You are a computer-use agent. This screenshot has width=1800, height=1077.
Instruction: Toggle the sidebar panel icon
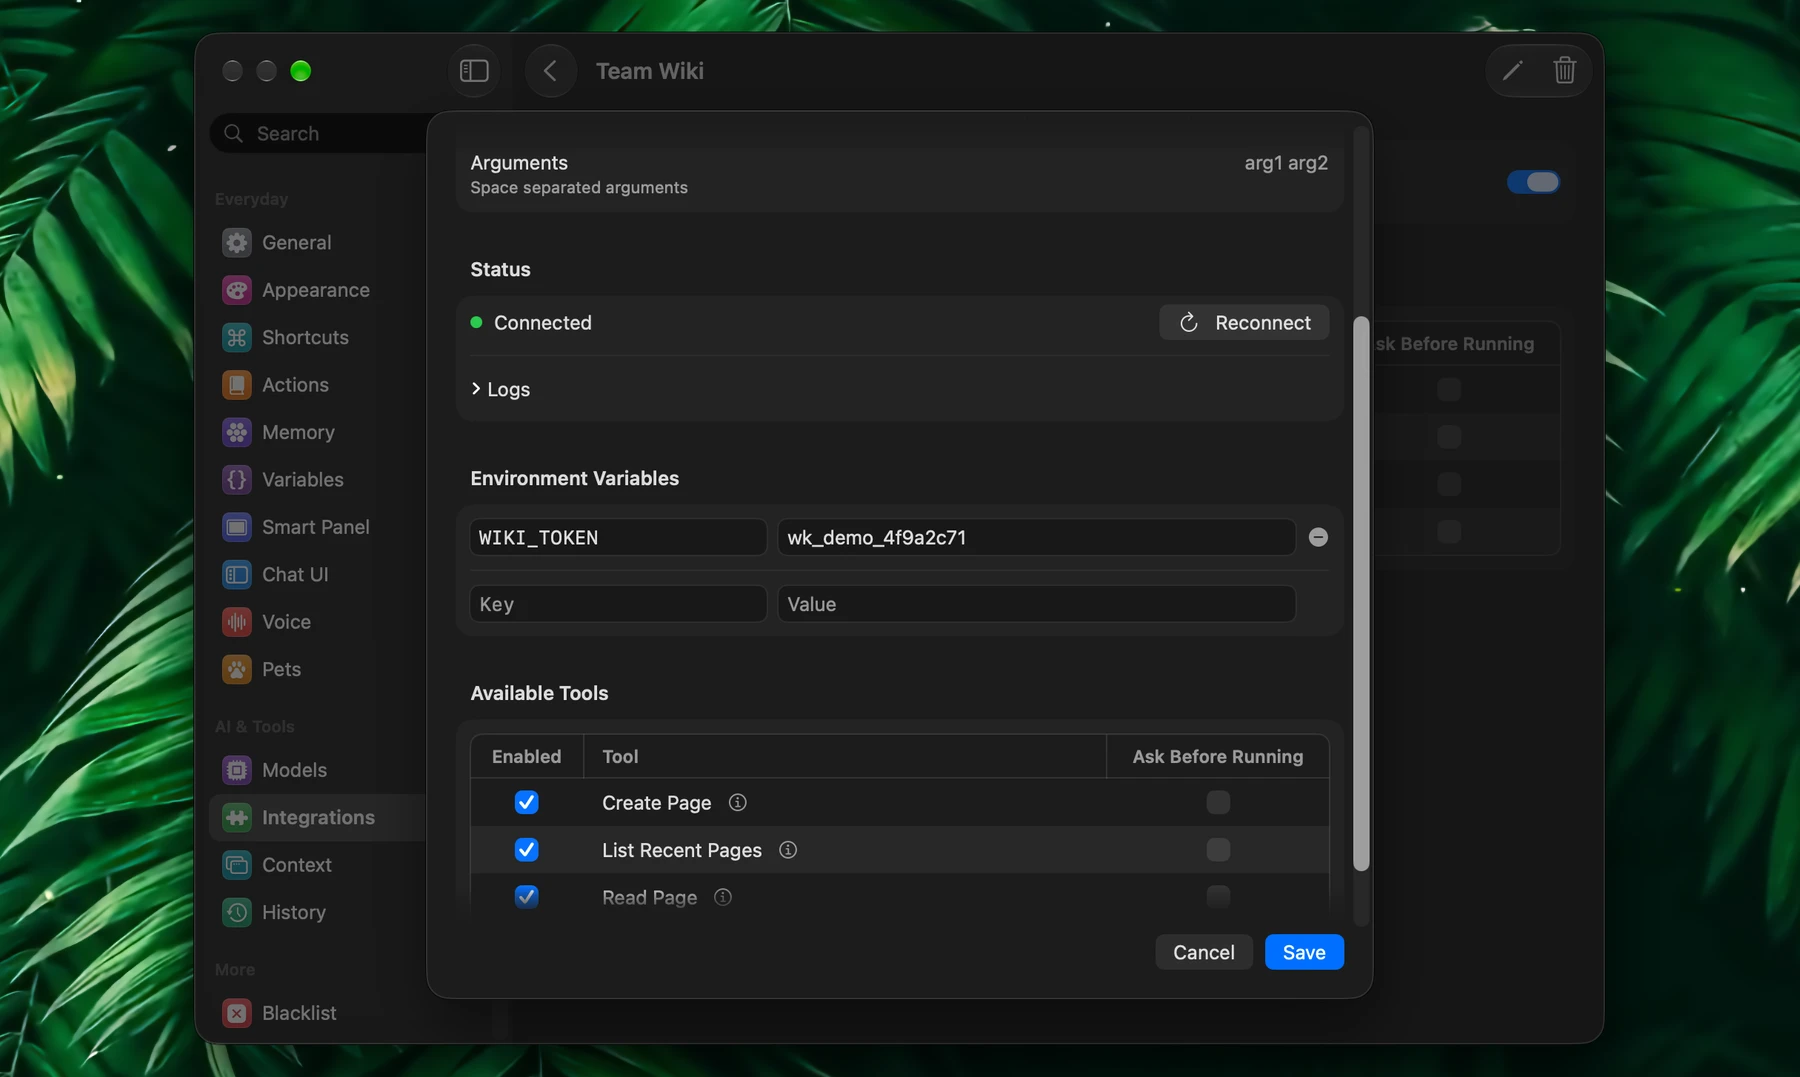474,71
